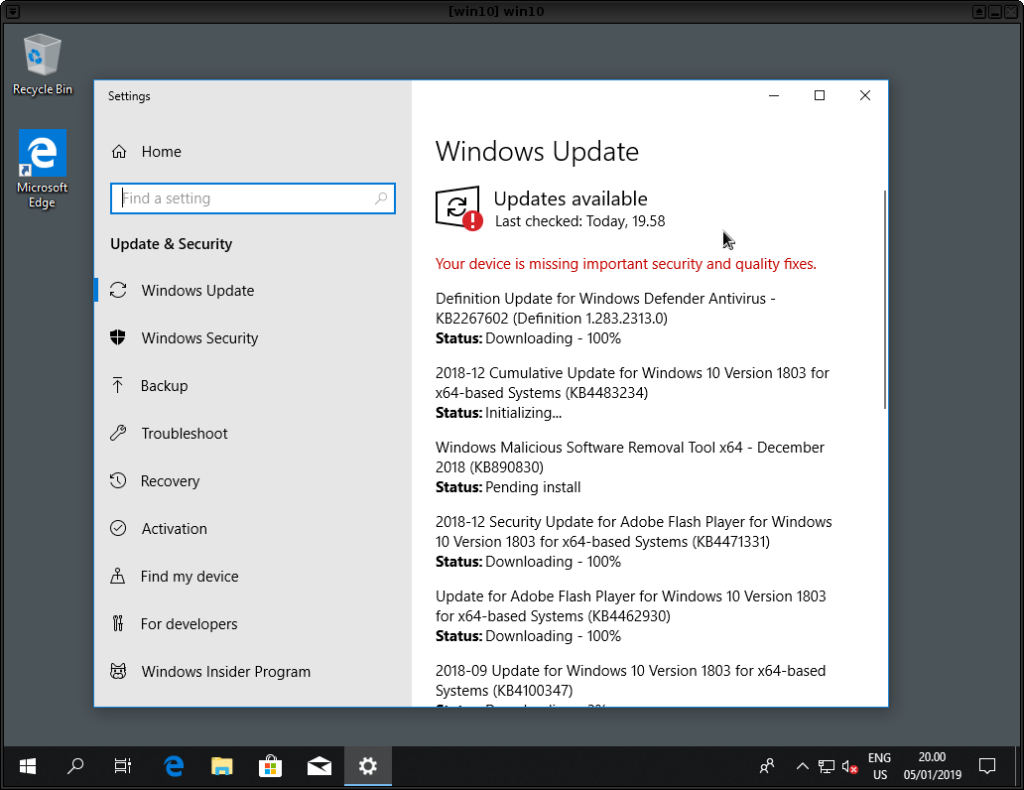Minimize the Settings window
This screenshot has width=1024, height=790.
pos(774,95)
